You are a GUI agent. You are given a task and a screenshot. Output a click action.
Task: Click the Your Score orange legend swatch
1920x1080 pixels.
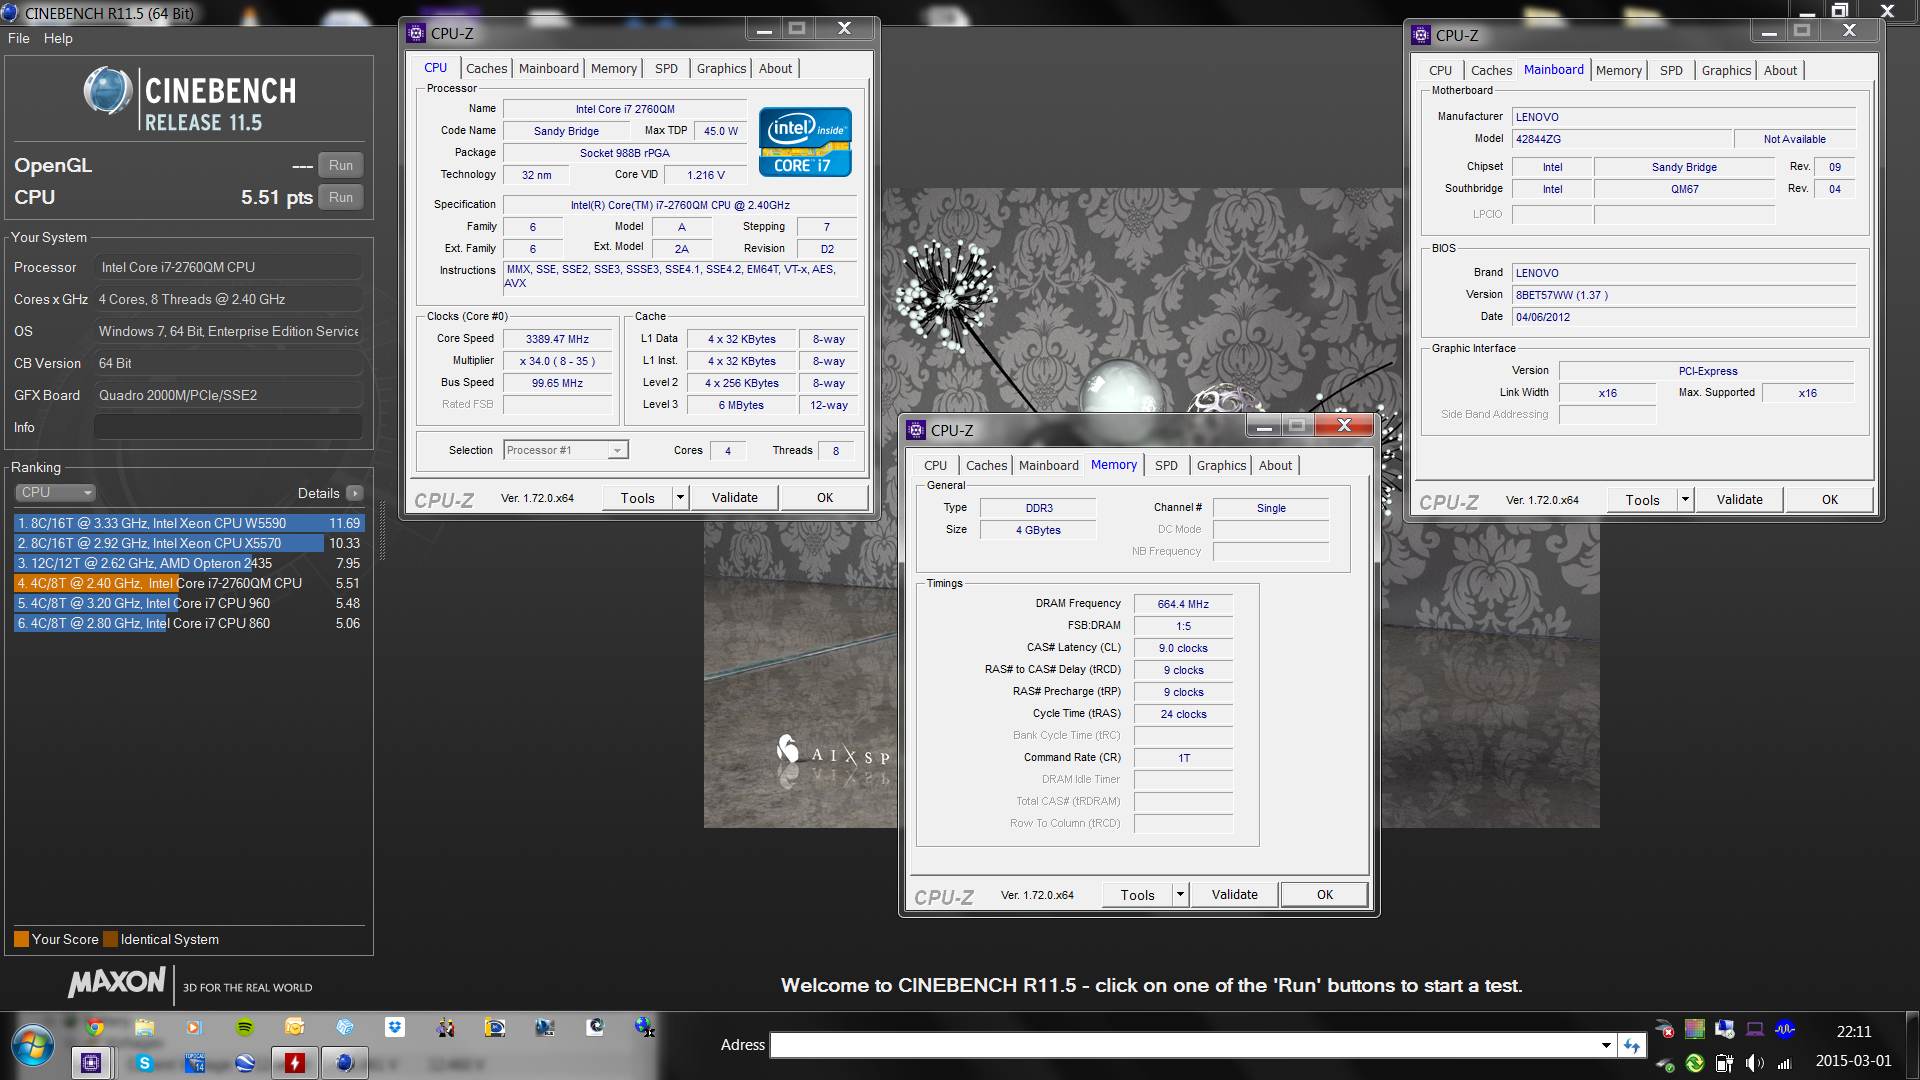pyautogui.click(x=21, y=939)
